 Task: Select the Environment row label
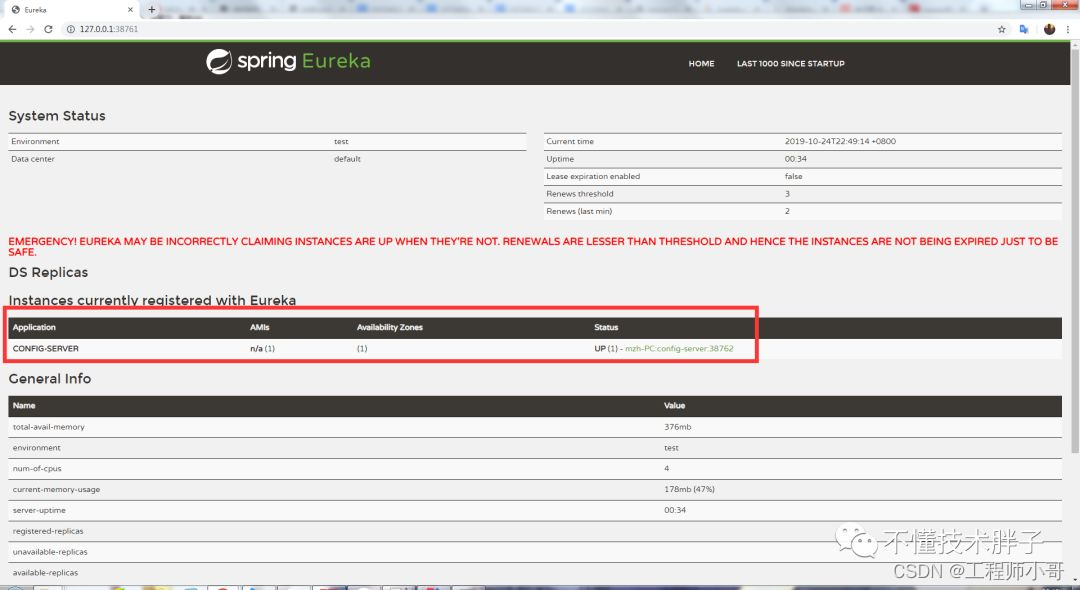[x=35, y=141]
